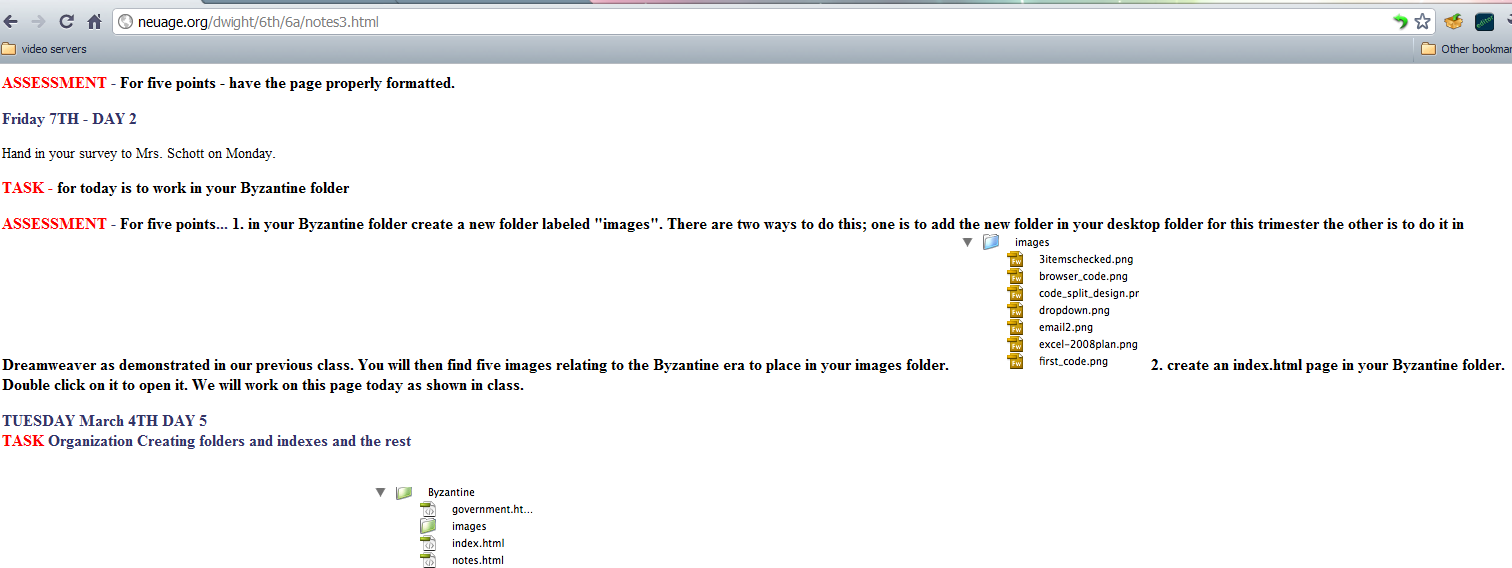The height and width of the screenshot is (568, 1512).
Task: Click the globe site info icon
Action: pyautogui.click(x=125, y=22)
